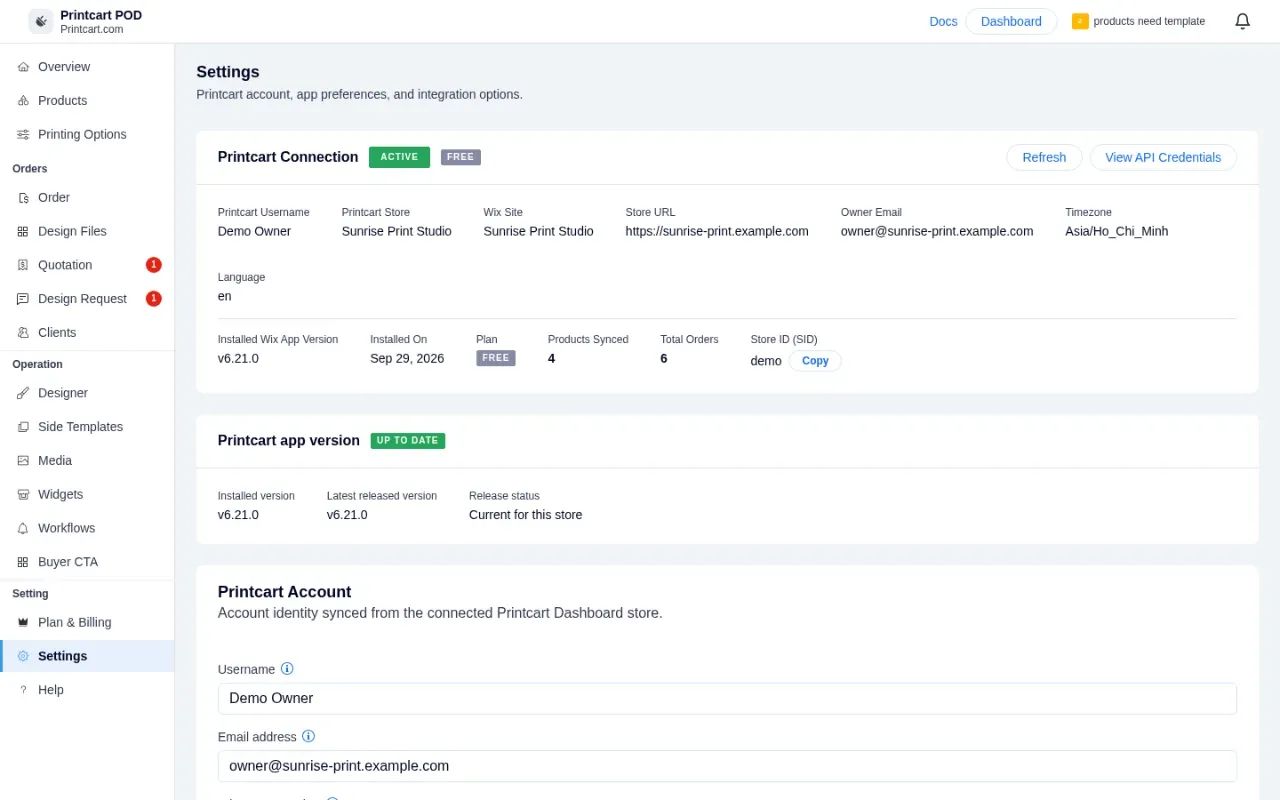The width and height of the screenshot is (1280, 800).
Task: Click the Quotation sidebar icon
Action: (x=23, y=265)
